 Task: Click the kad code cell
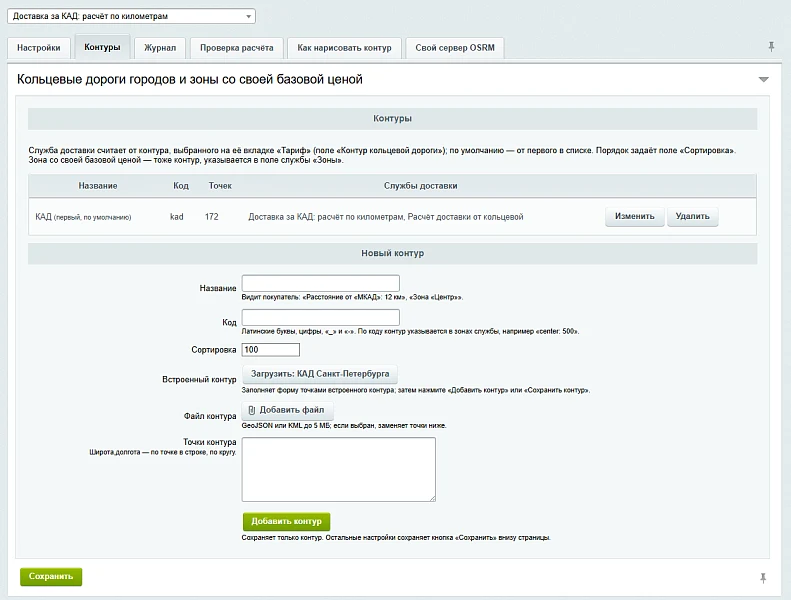(x=177, y=217)
